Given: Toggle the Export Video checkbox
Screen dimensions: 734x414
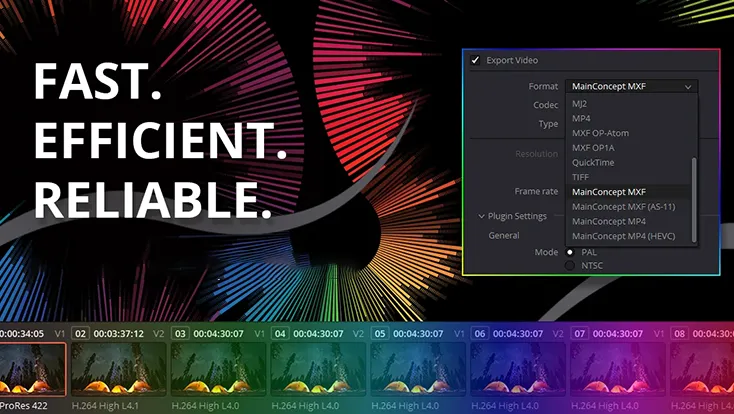Looking at the screenshot, I should point(475,60).
